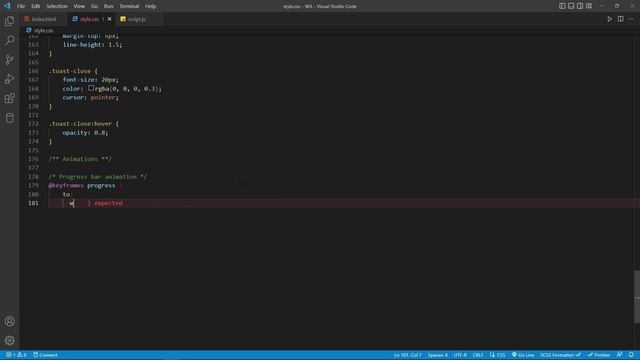Open the Run and Debug view
This screenshot has width=640, height=360.
[9, 79]
